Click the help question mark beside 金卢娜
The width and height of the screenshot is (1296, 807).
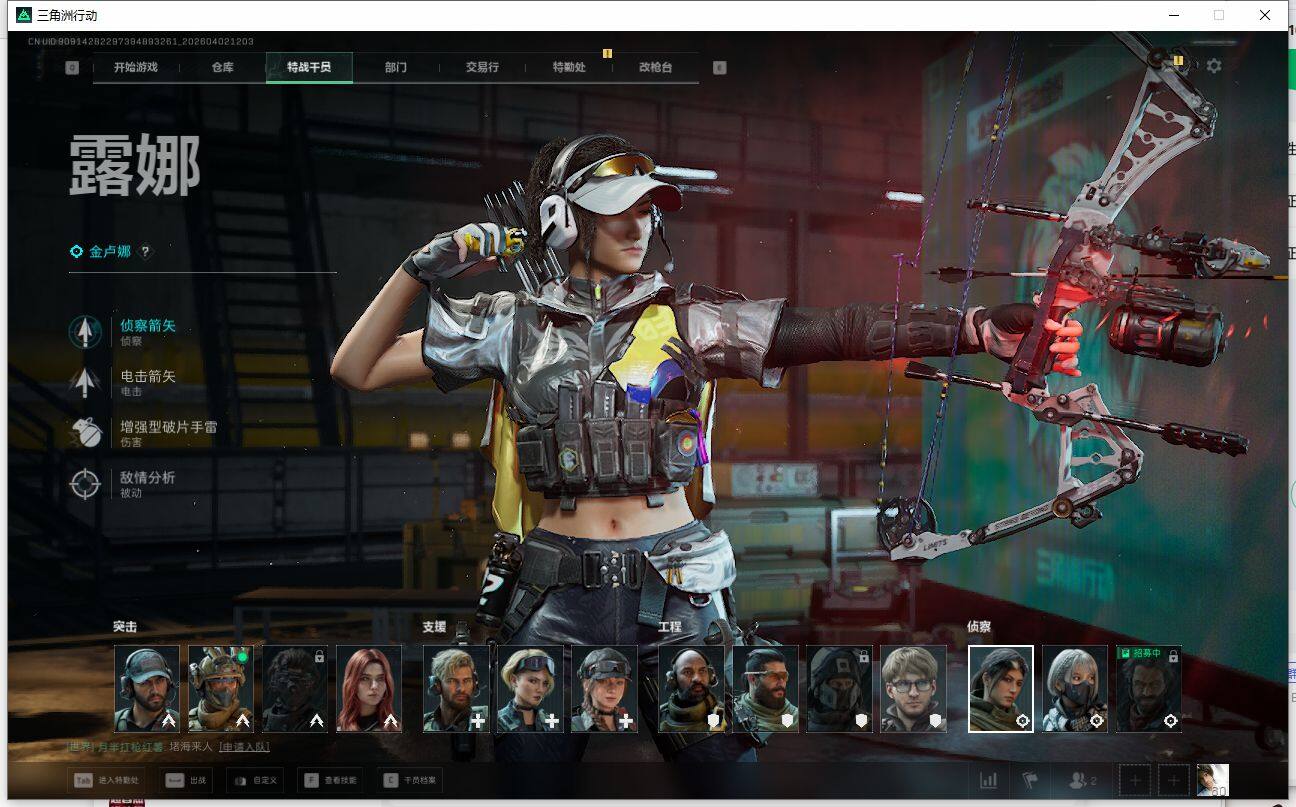click(145, 252)
